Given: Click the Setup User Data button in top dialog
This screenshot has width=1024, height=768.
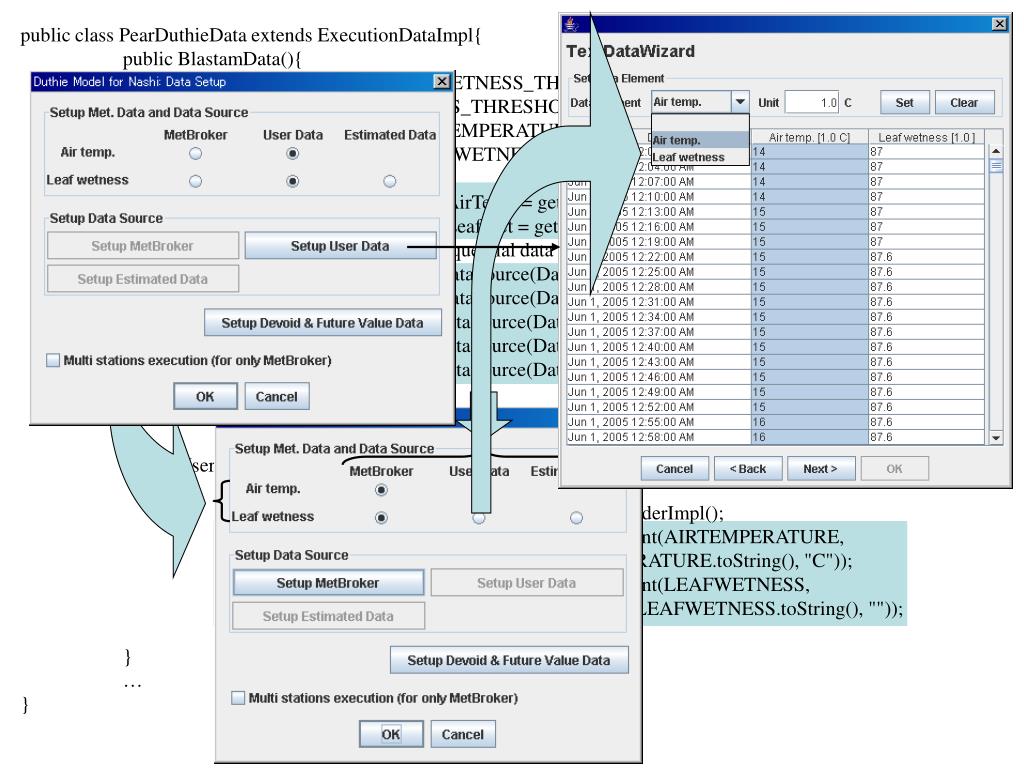Looking at the screenshot, I should [x=340, y=246].
